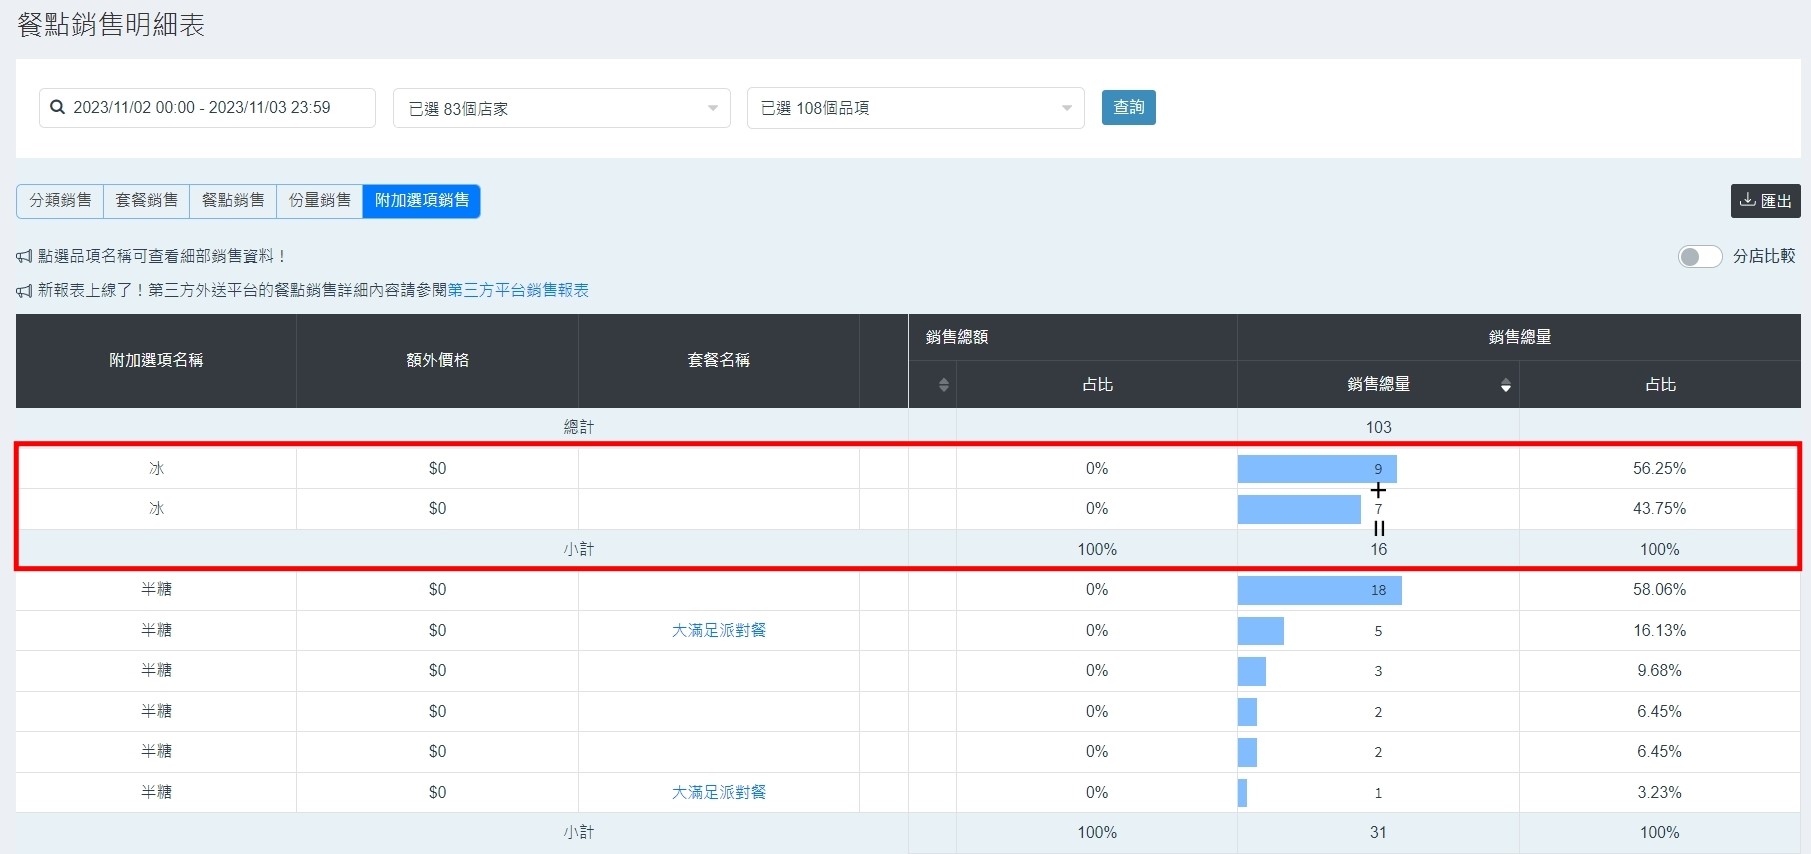Image resolution: width=1811 pixels, height=854 pixels.
Task: Expand the 已選 108個品項 dropdown
Action: coord(915,108)
